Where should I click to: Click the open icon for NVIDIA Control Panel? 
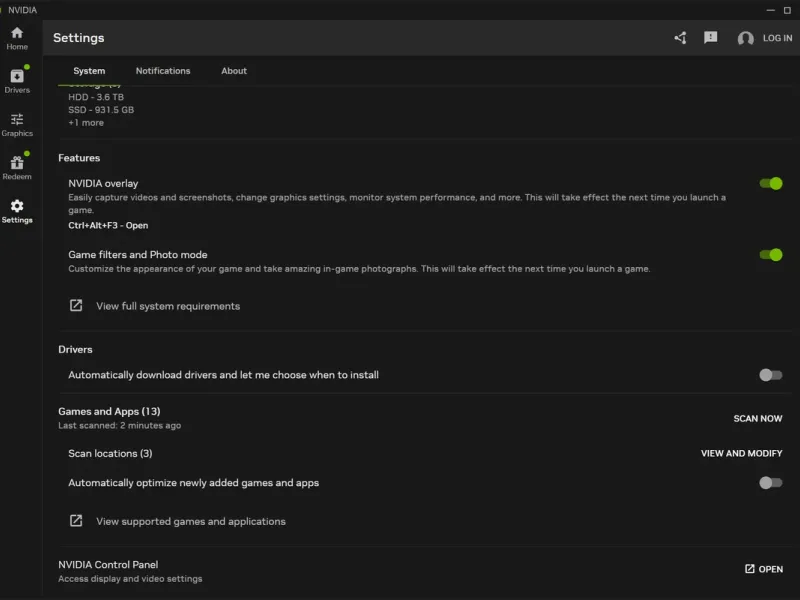pyautogui.click(x=749, y=569)
